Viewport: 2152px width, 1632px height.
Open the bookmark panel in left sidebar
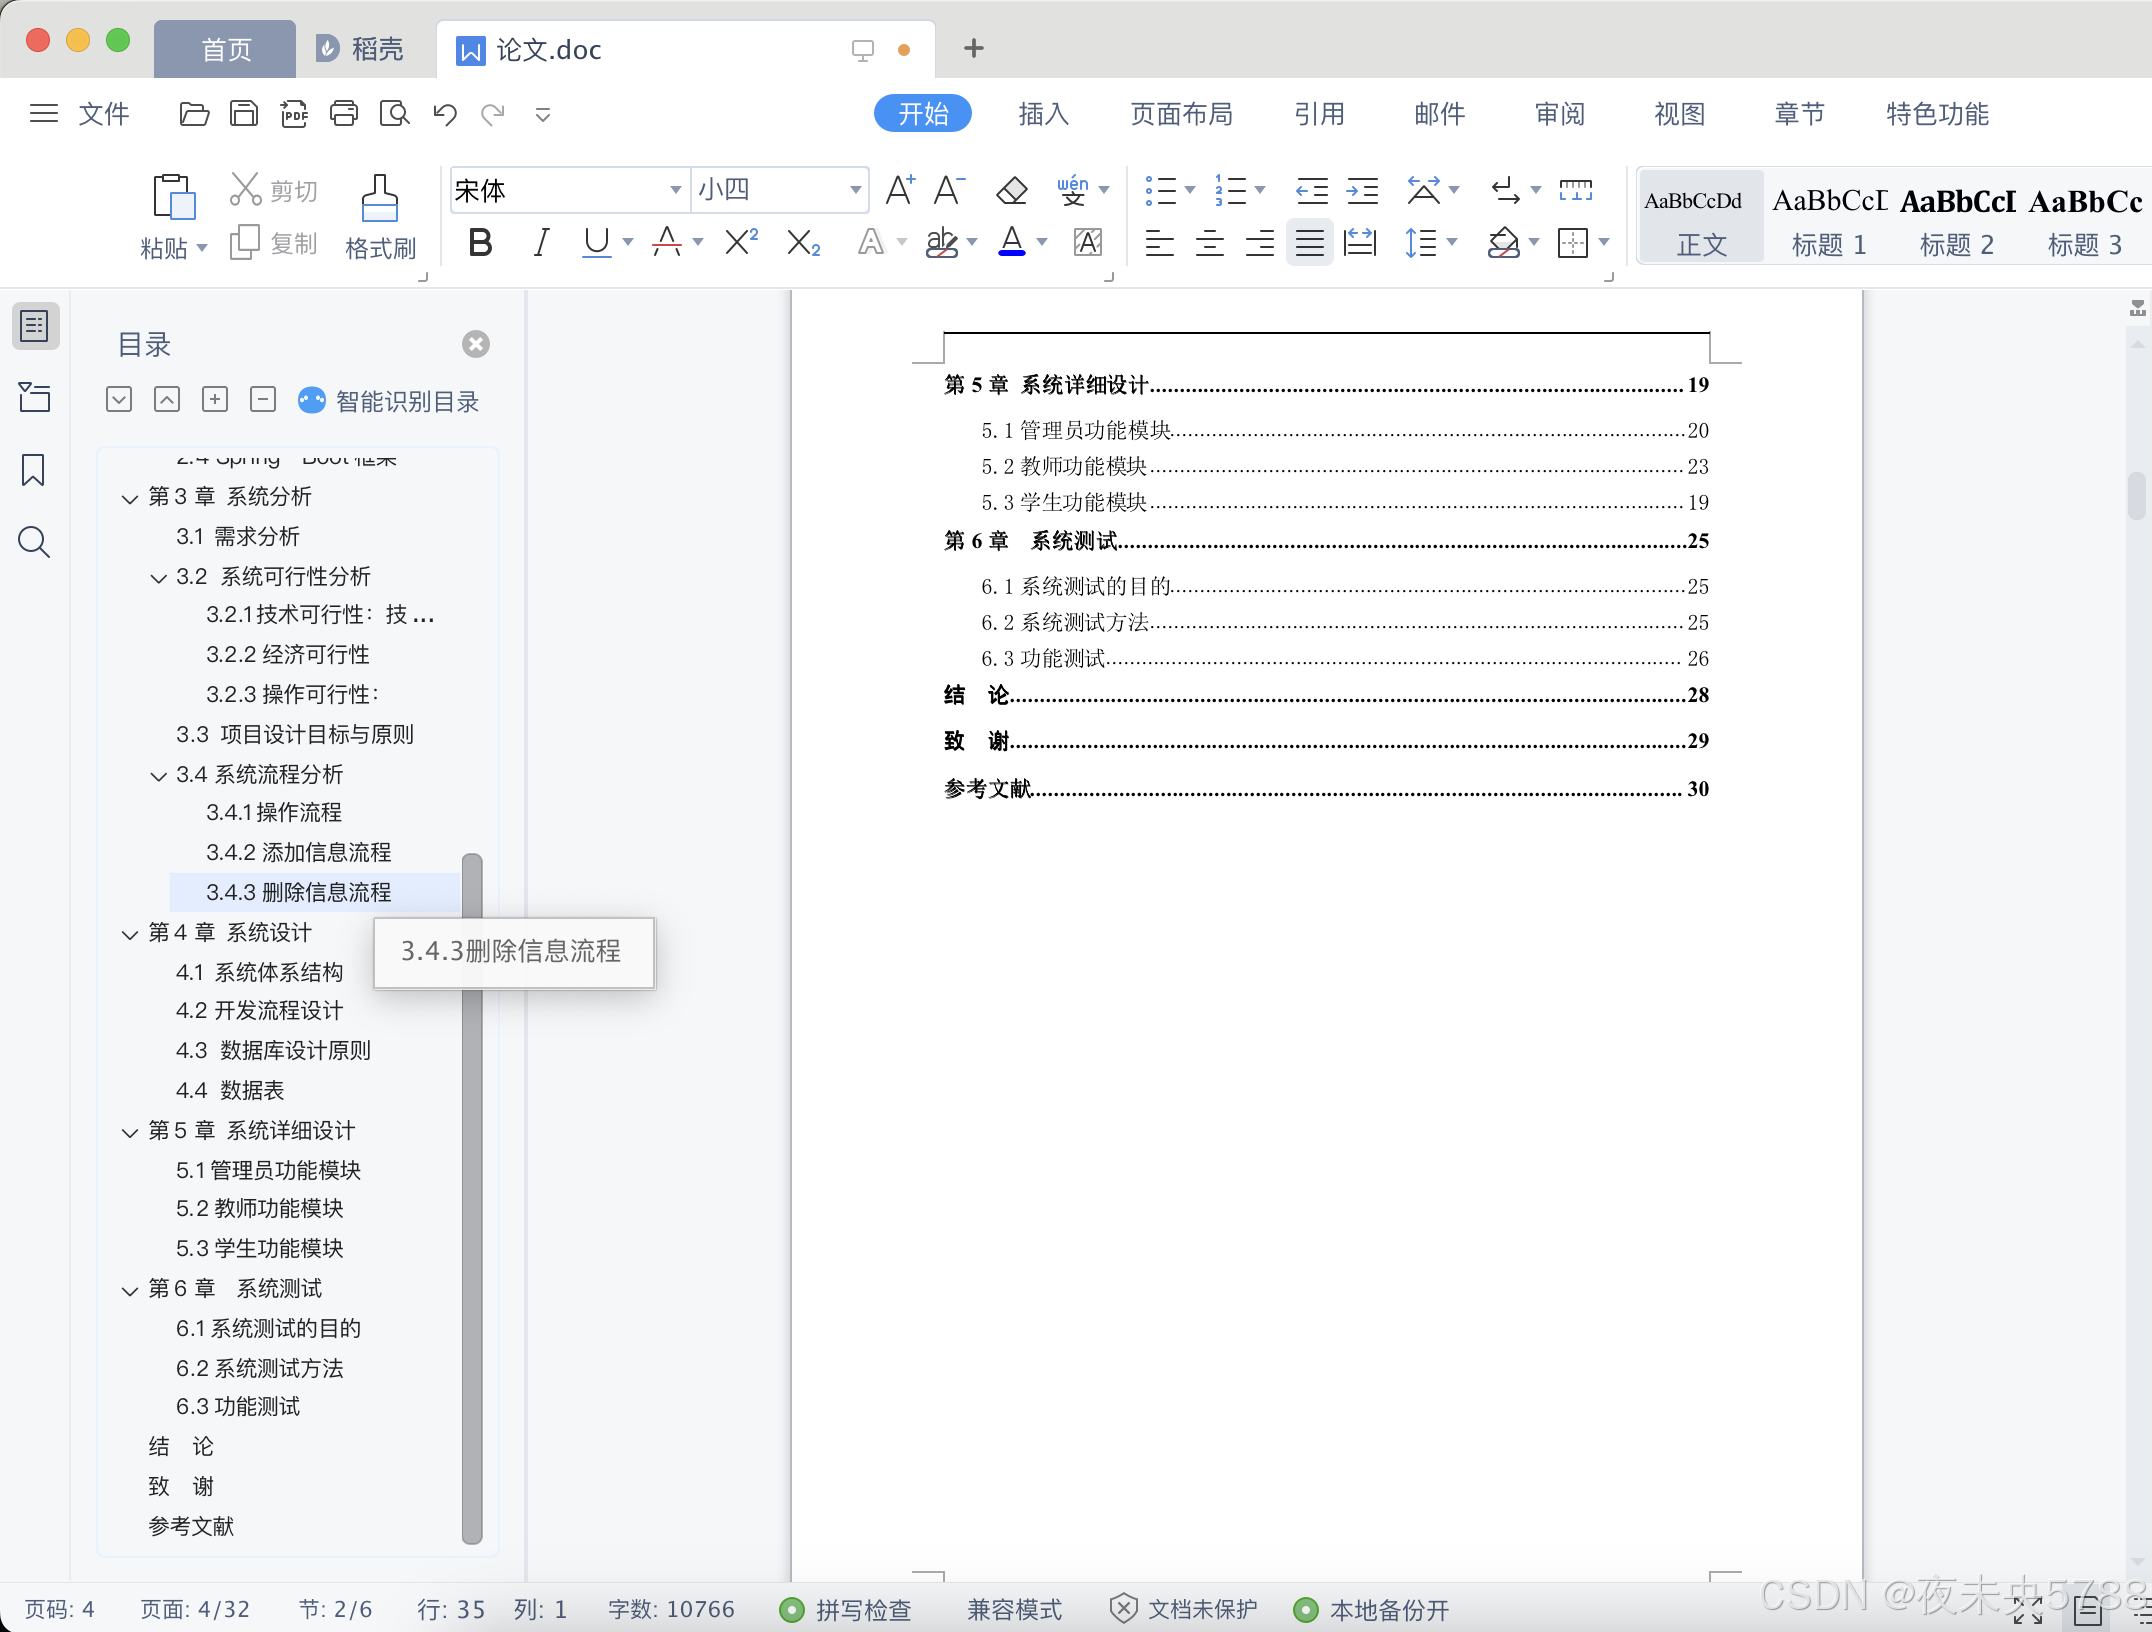click(33, 470)
